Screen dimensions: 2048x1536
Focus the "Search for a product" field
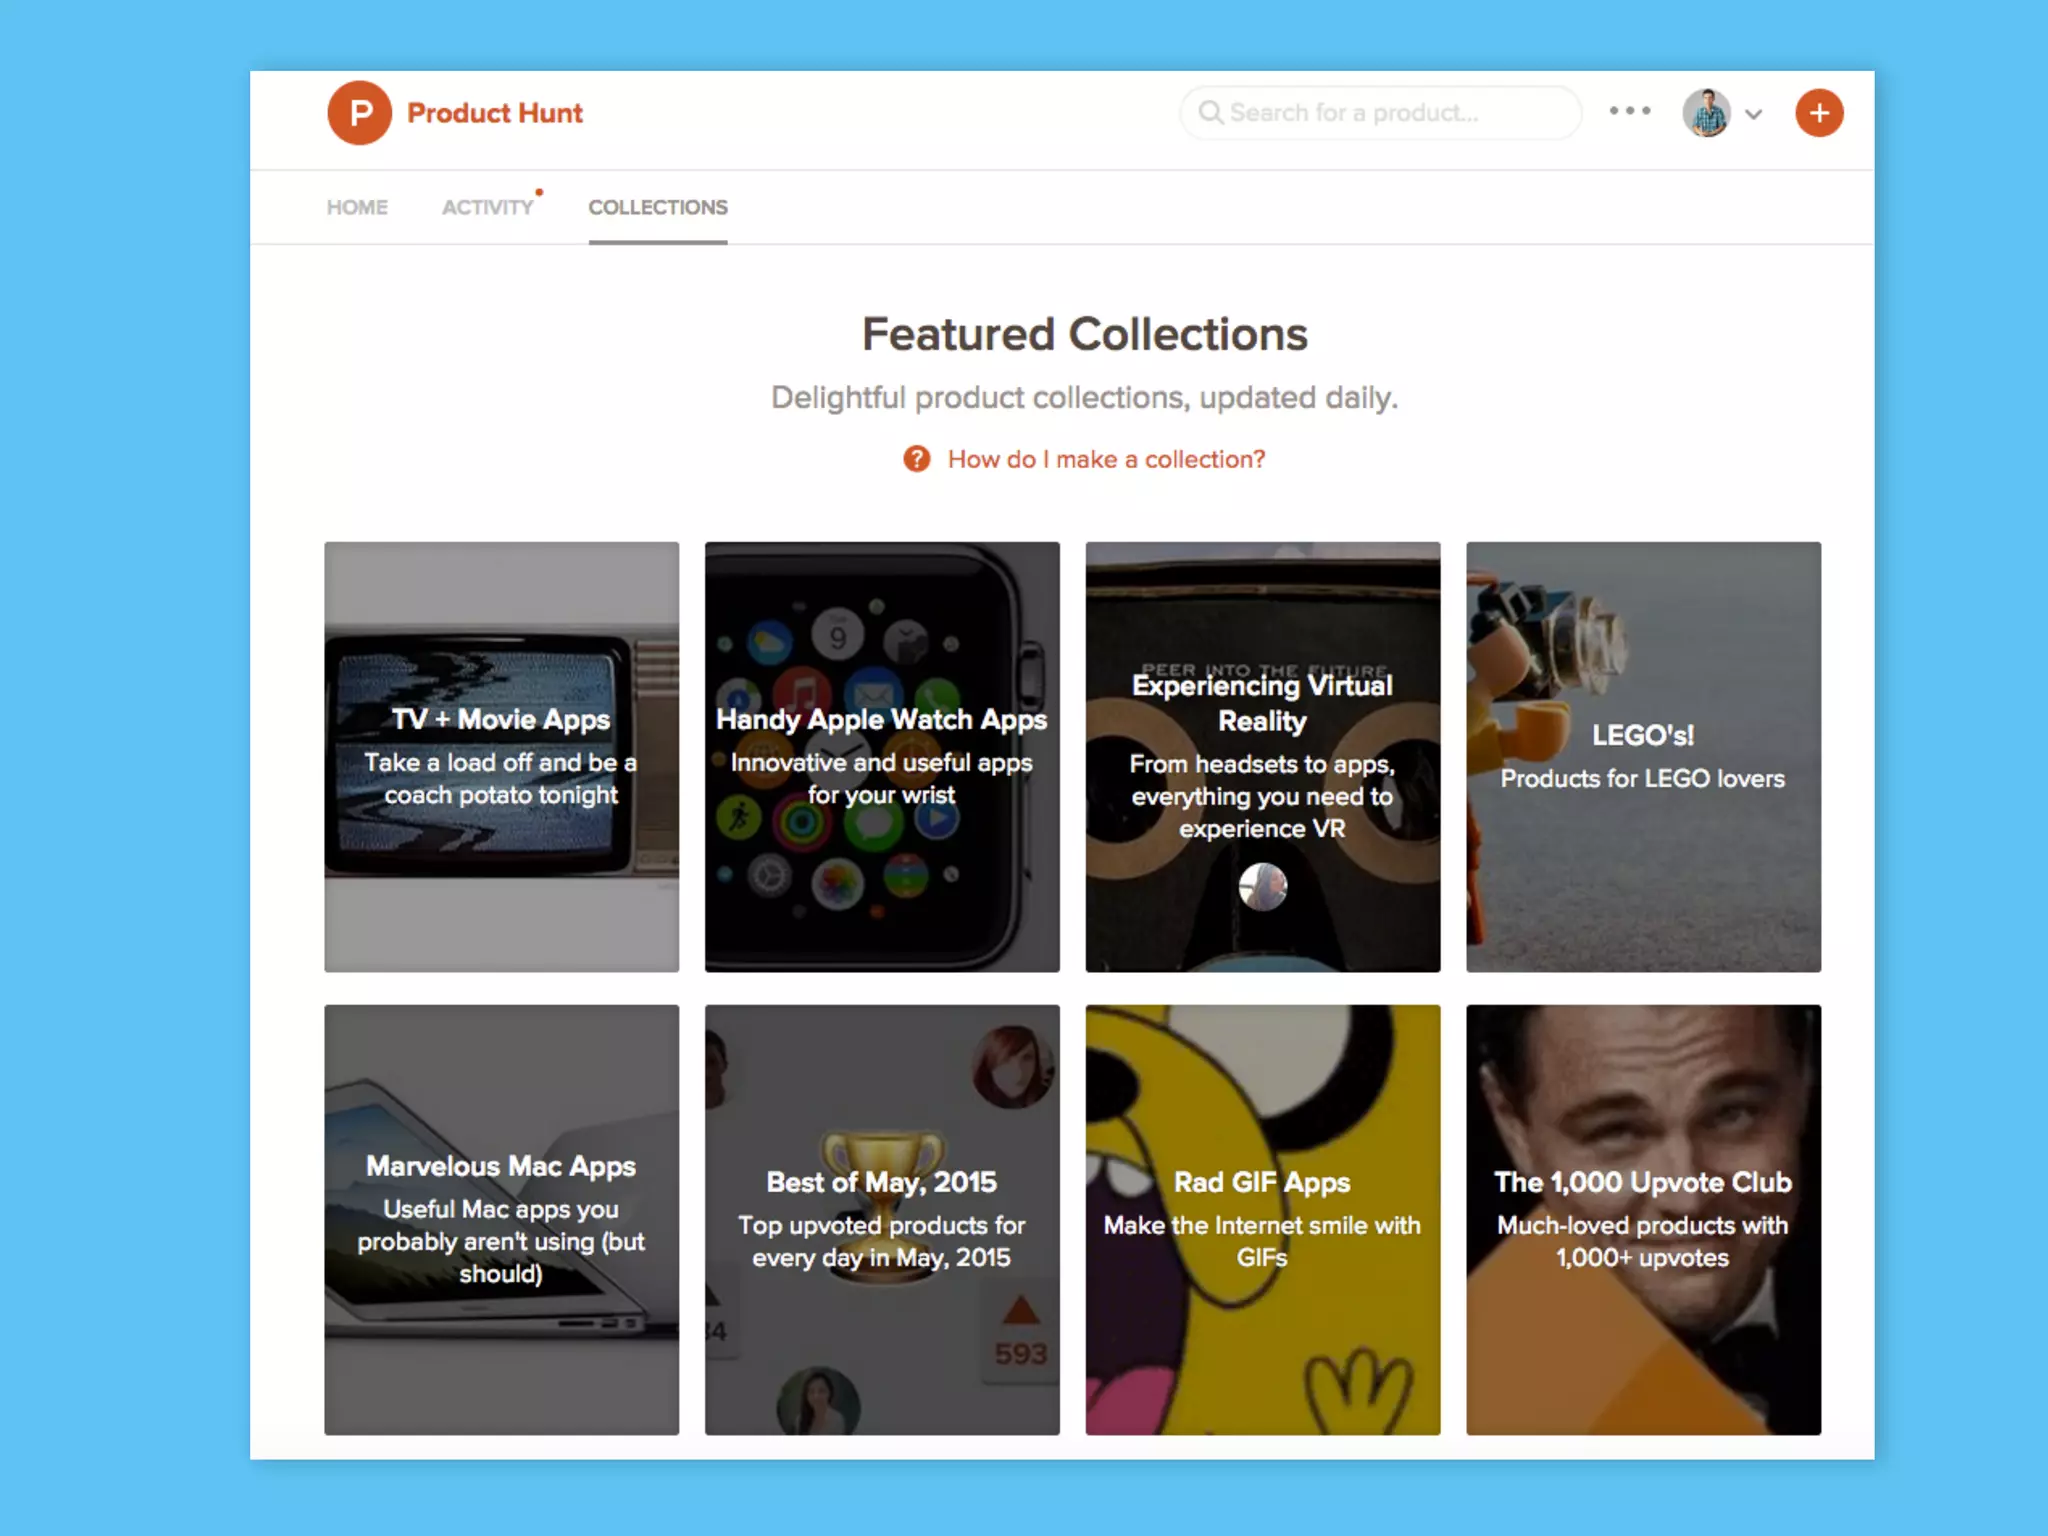pyautogui.click(x=1380, y=113)
